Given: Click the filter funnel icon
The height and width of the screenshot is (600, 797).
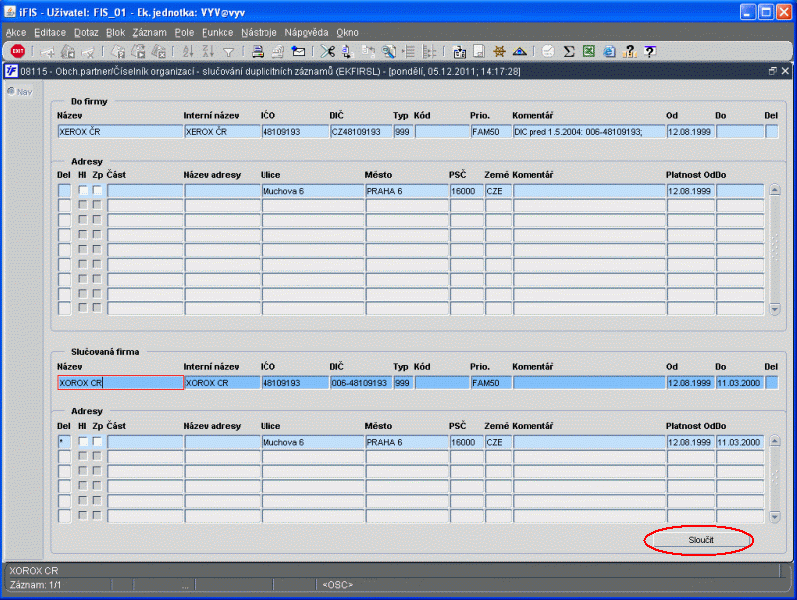Looking at the screenshot, I should tap(229, 52).
